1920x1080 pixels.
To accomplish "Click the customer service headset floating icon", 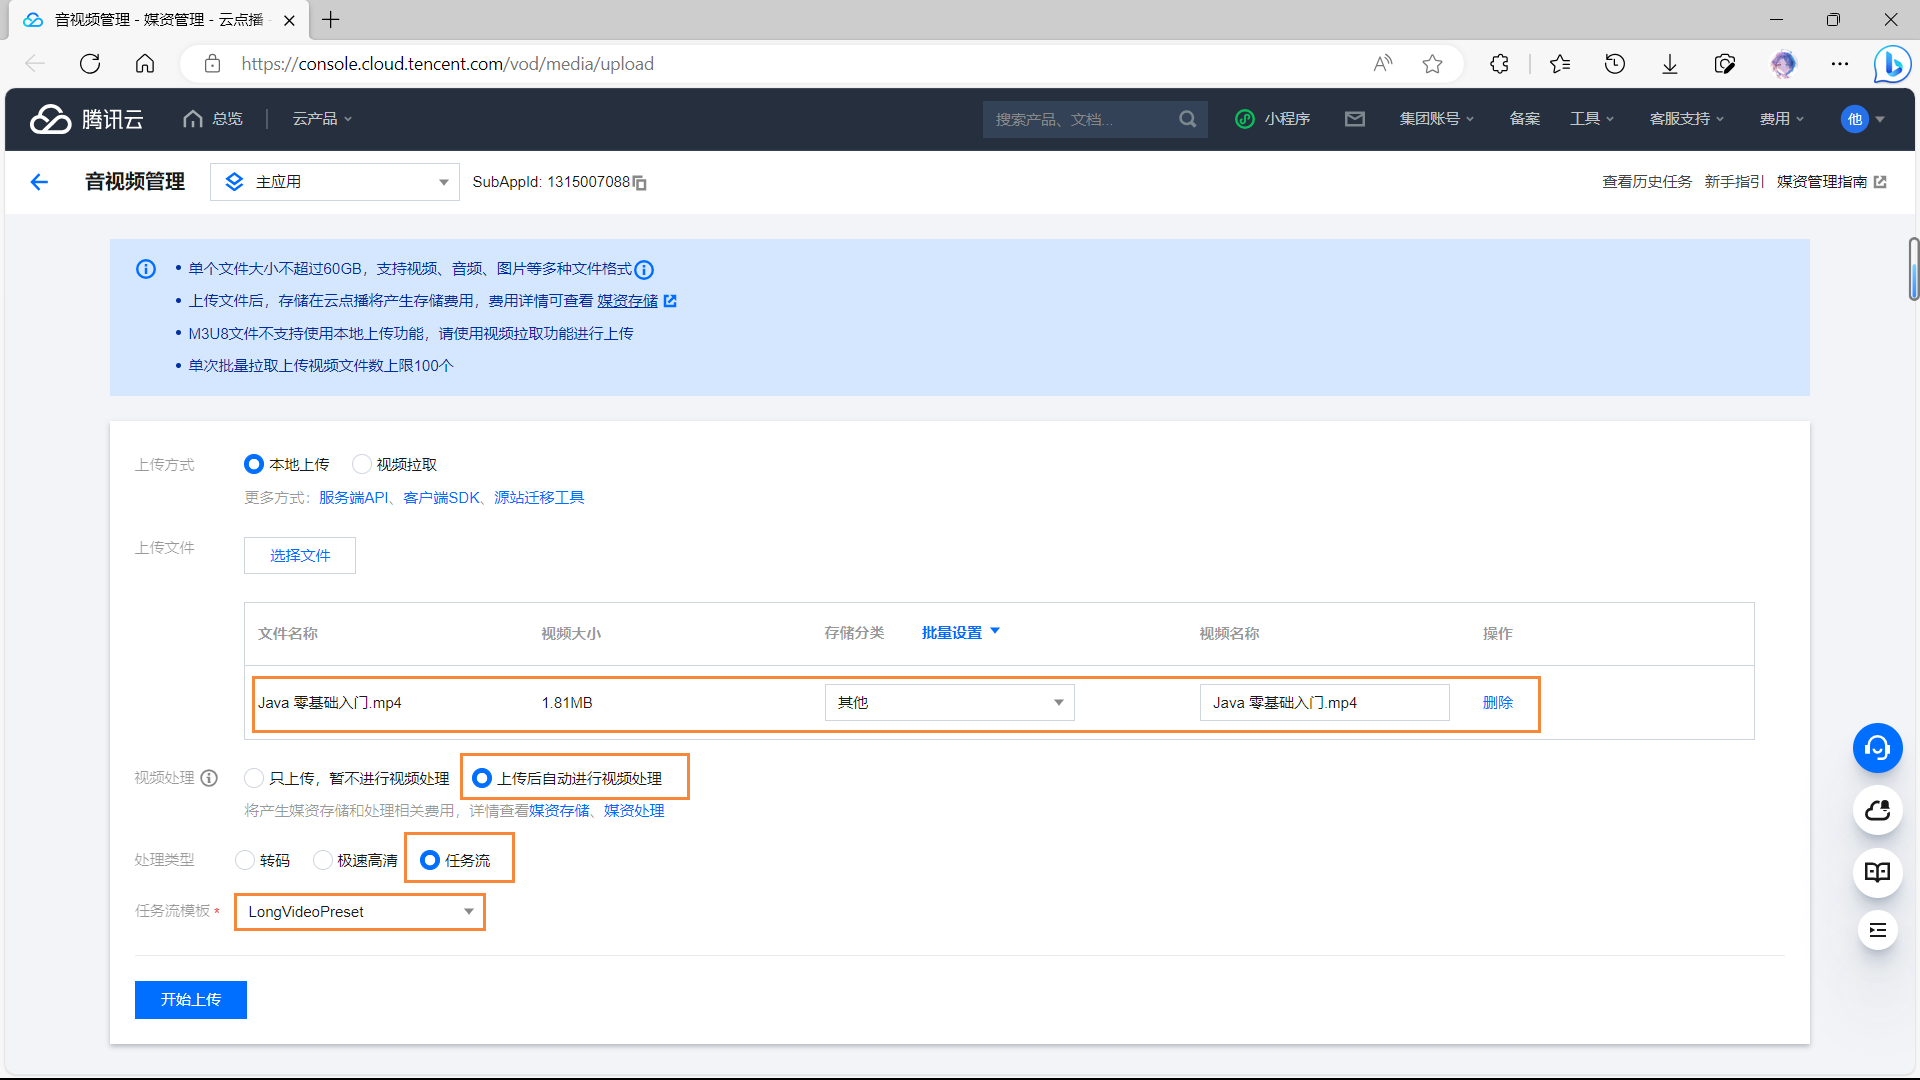I will [1877, 748].
